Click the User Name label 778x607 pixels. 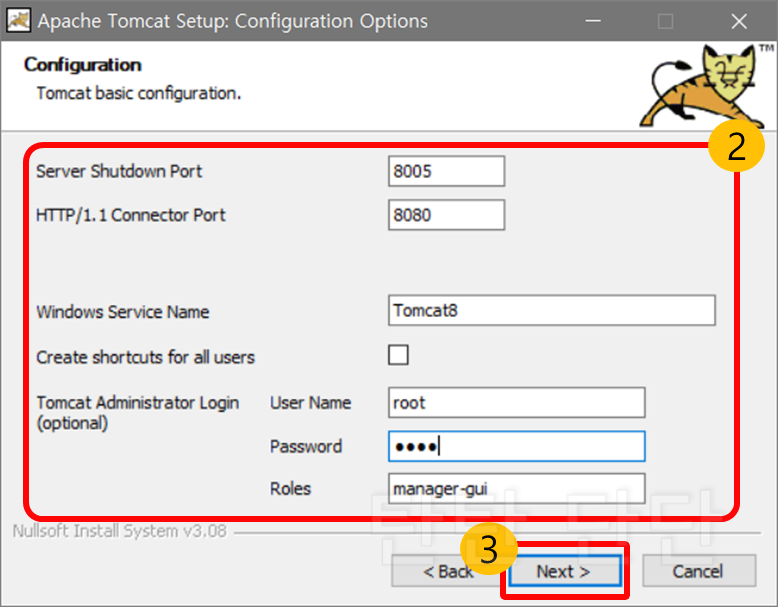click(x=311, y=403)
